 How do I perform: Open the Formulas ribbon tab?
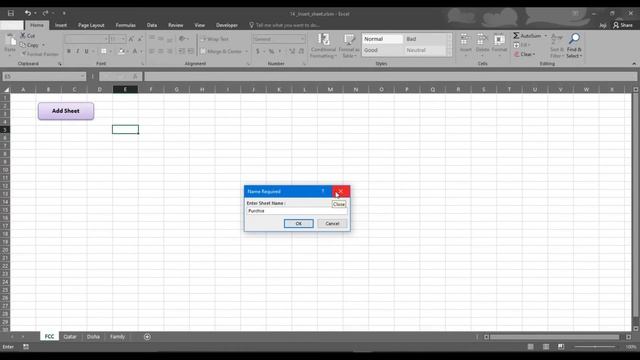coord(125,25)
